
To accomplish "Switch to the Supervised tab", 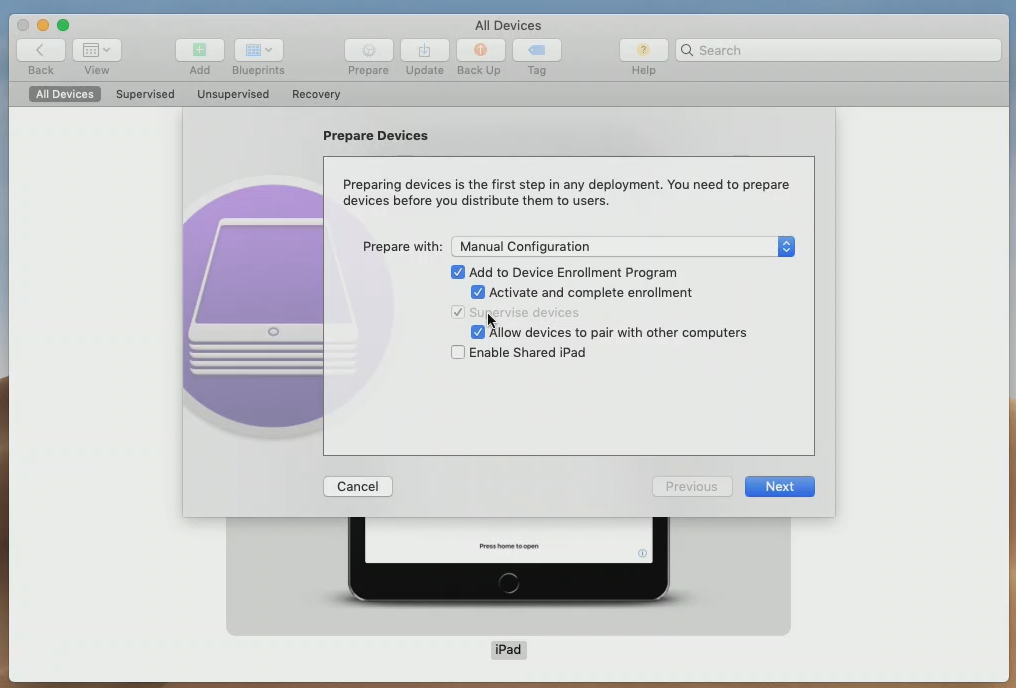I will [x=145, y=94].
